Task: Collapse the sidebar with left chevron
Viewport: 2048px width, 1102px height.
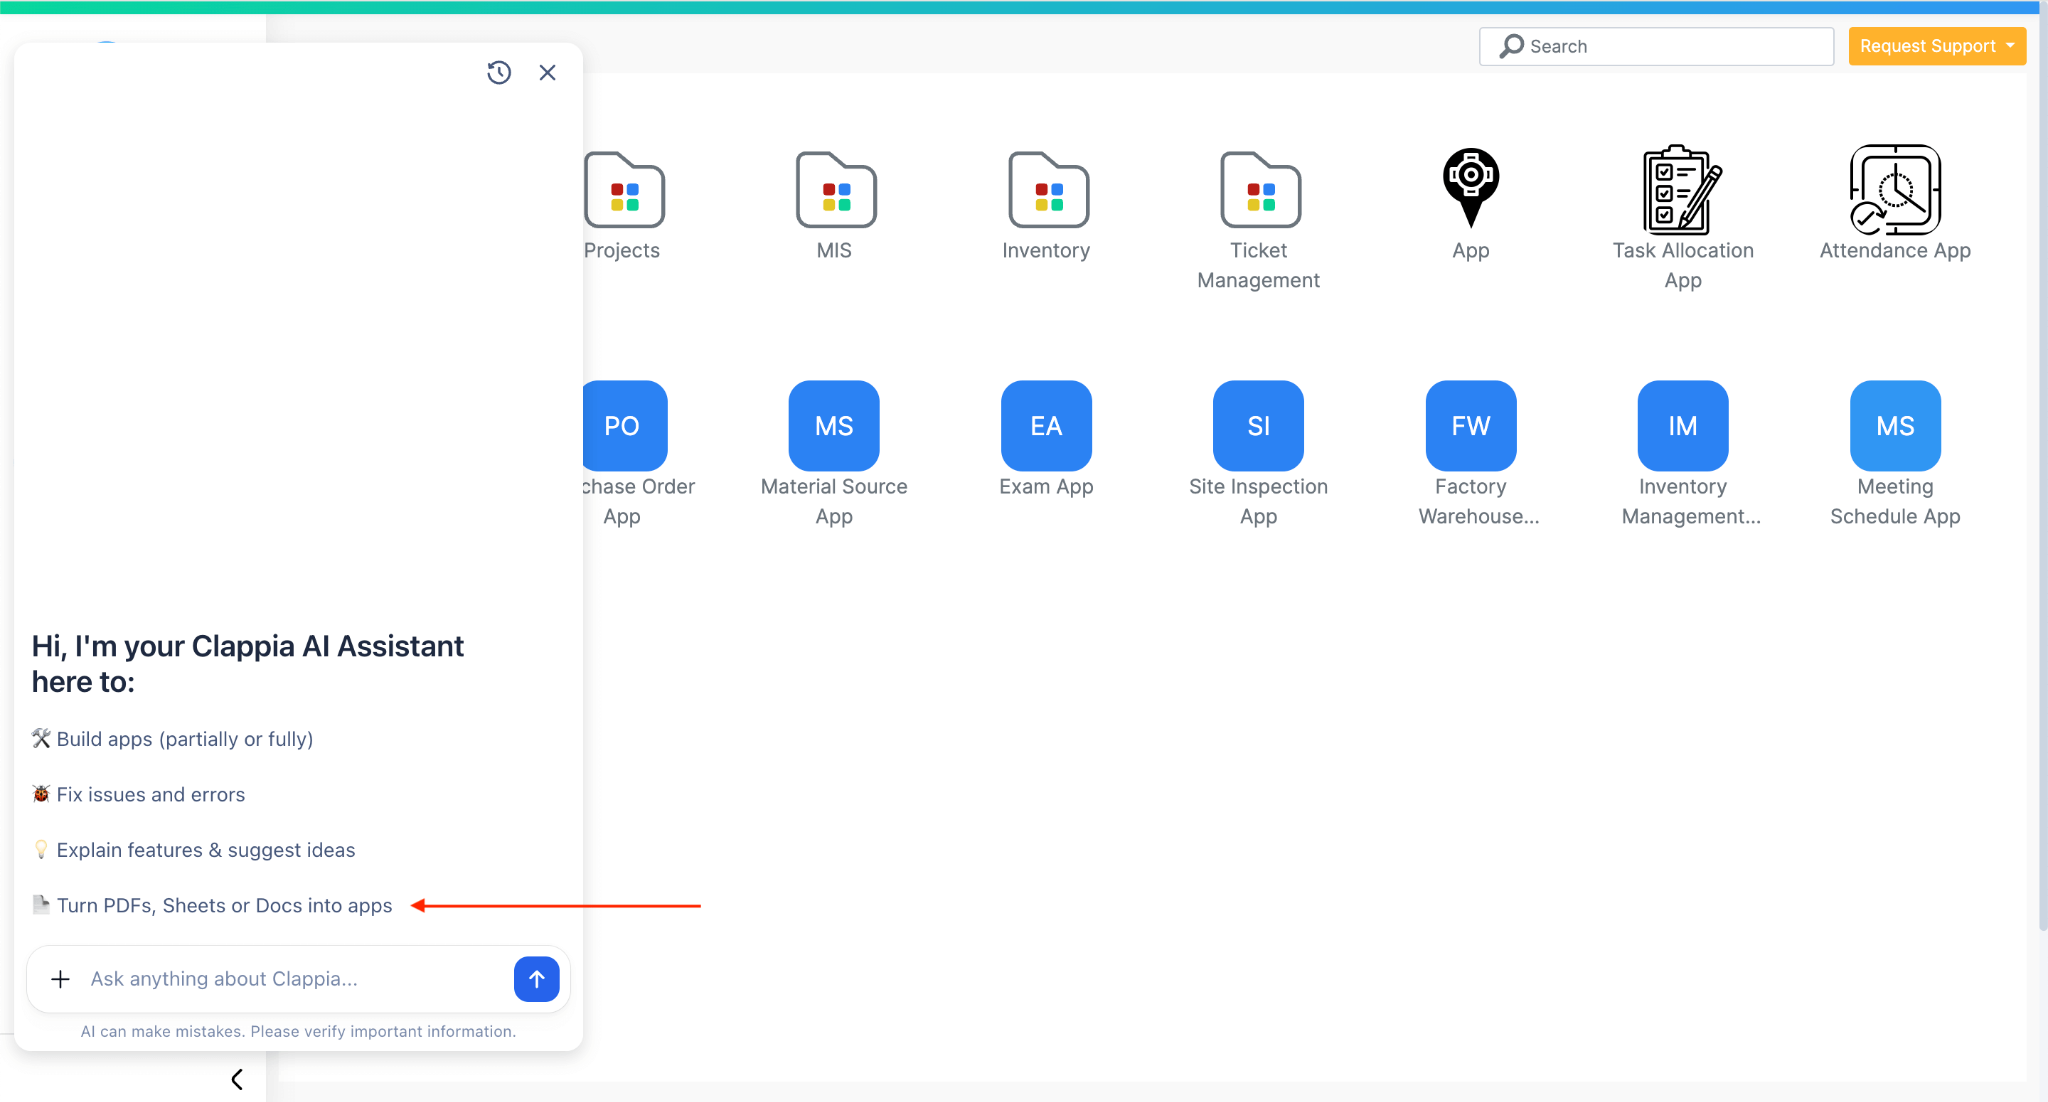Action: click(237, 1079)
